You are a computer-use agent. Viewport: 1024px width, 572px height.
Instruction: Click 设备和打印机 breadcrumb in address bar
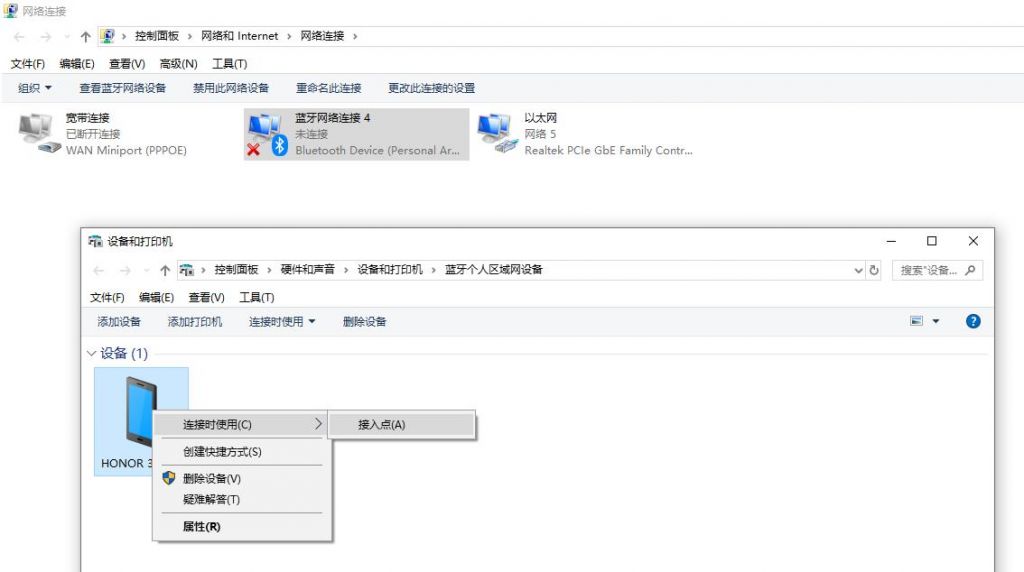click(x=390, y=270)
